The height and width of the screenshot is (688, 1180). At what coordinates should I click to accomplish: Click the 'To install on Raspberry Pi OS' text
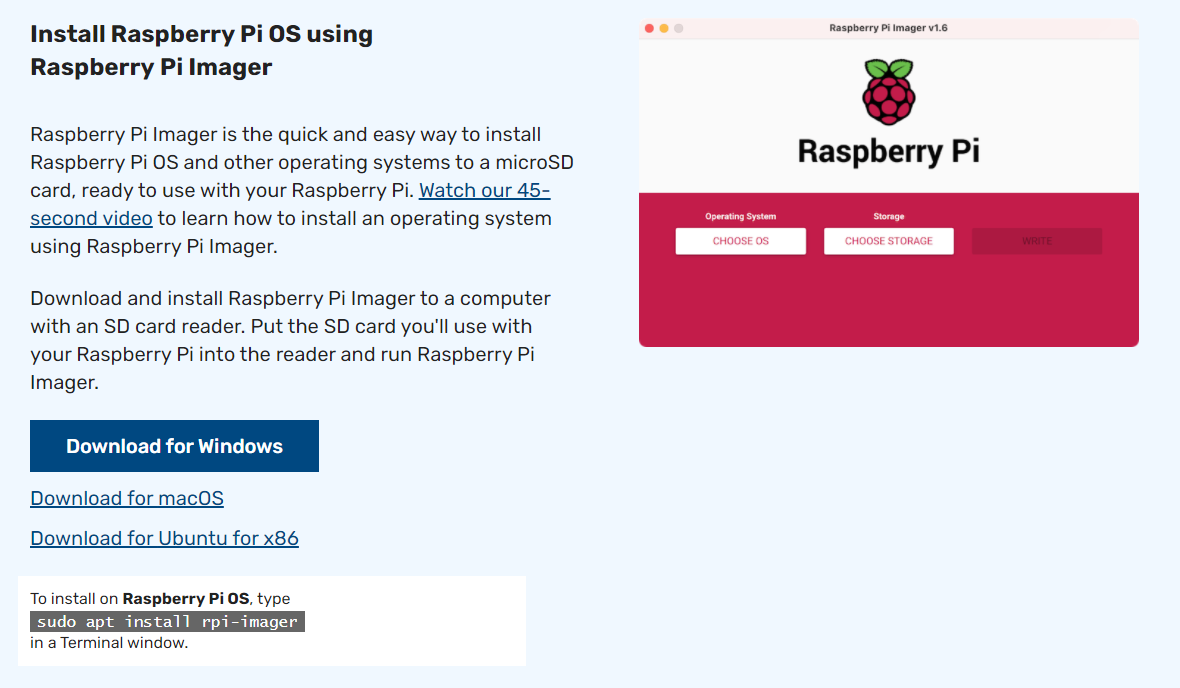coord(139,598)
